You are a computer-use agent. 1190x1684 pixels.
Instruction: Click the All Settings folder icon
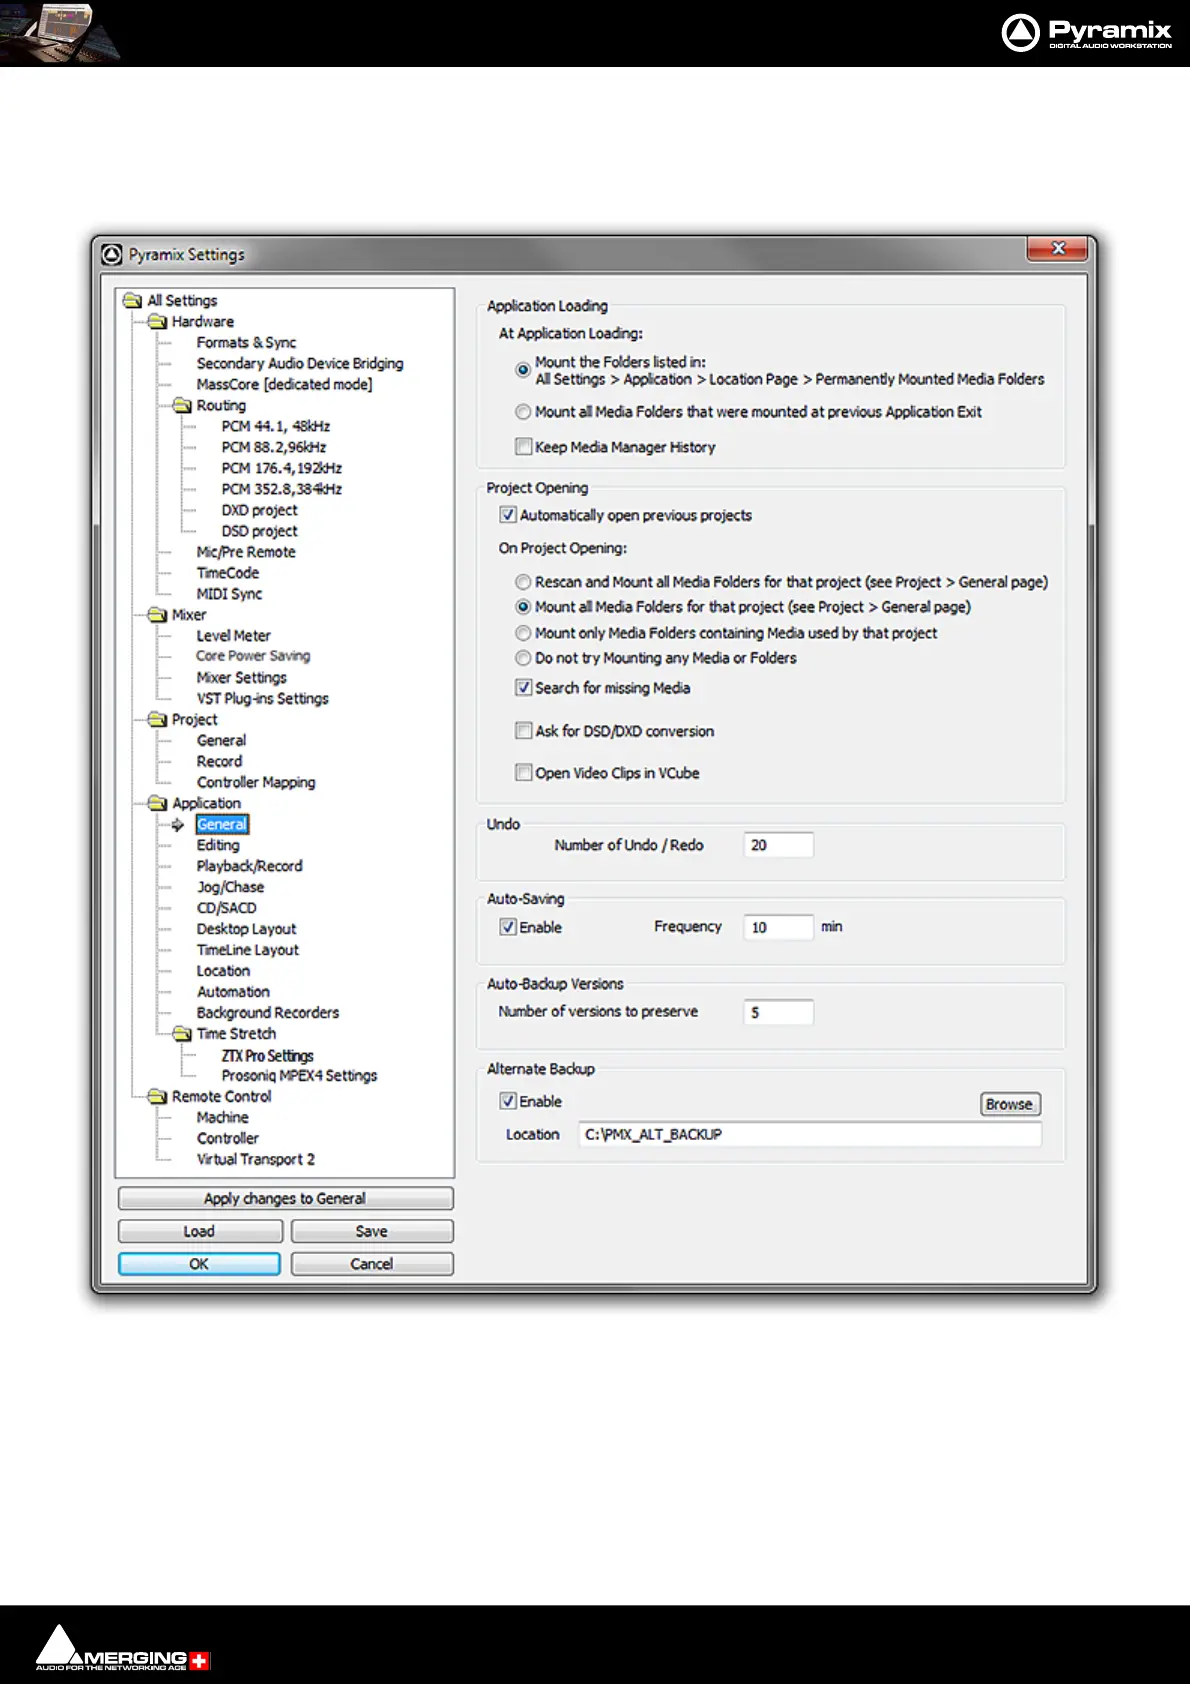[x=132, y=300]
